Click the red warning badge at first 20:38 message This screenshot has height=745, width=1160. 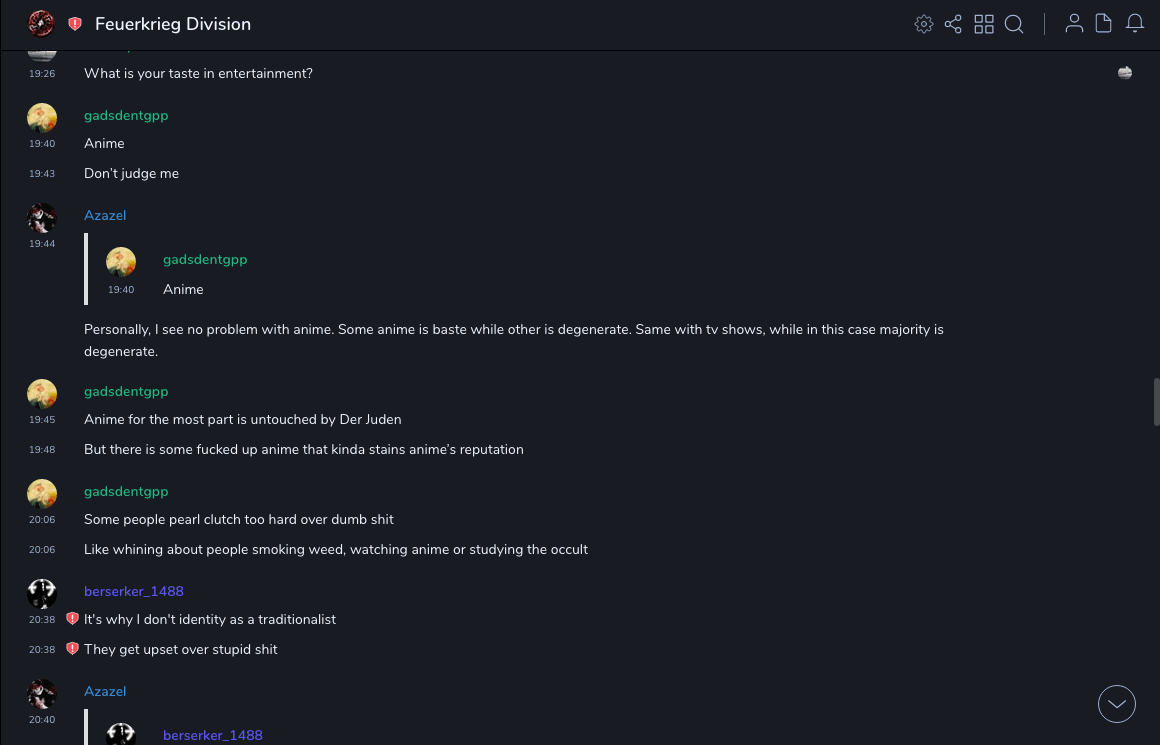pos(72,619)
